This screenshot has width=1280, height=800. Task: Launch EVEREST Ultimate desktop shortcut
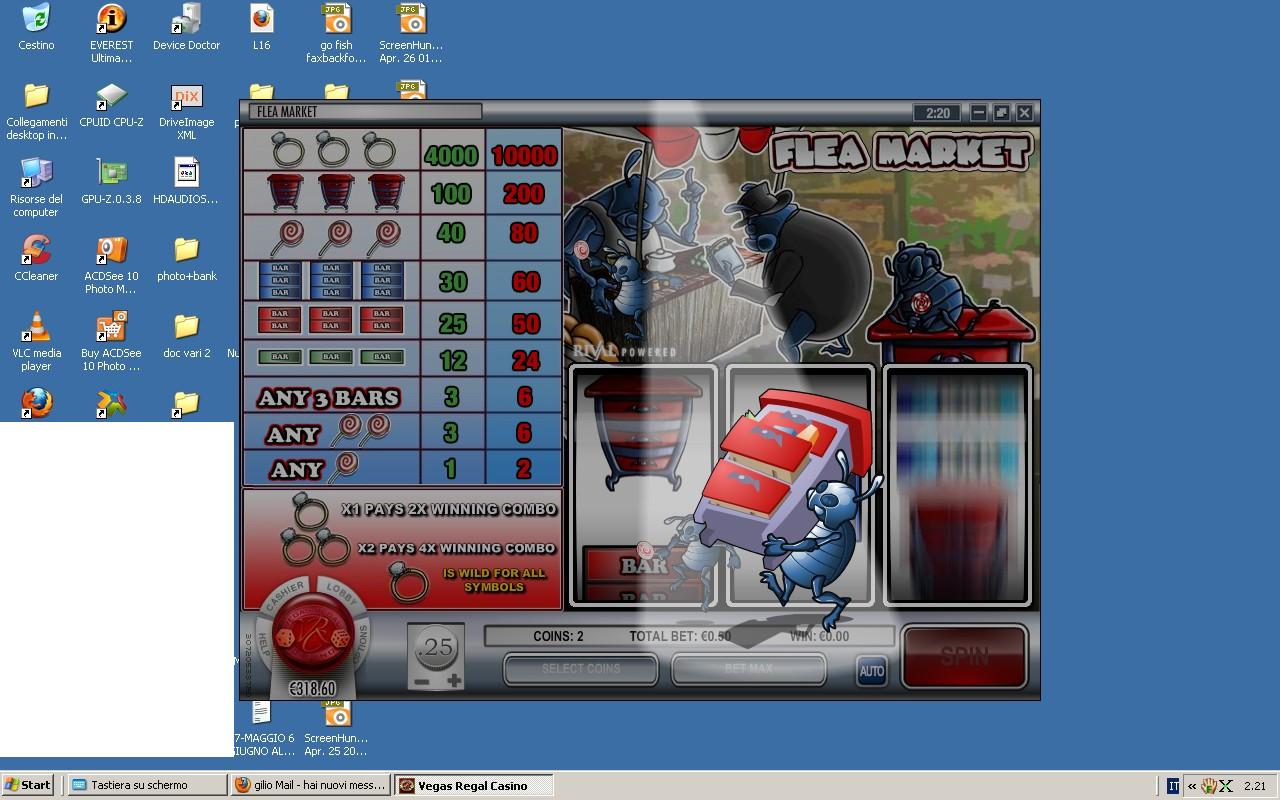pyautogui.click(x=111, y=33)
